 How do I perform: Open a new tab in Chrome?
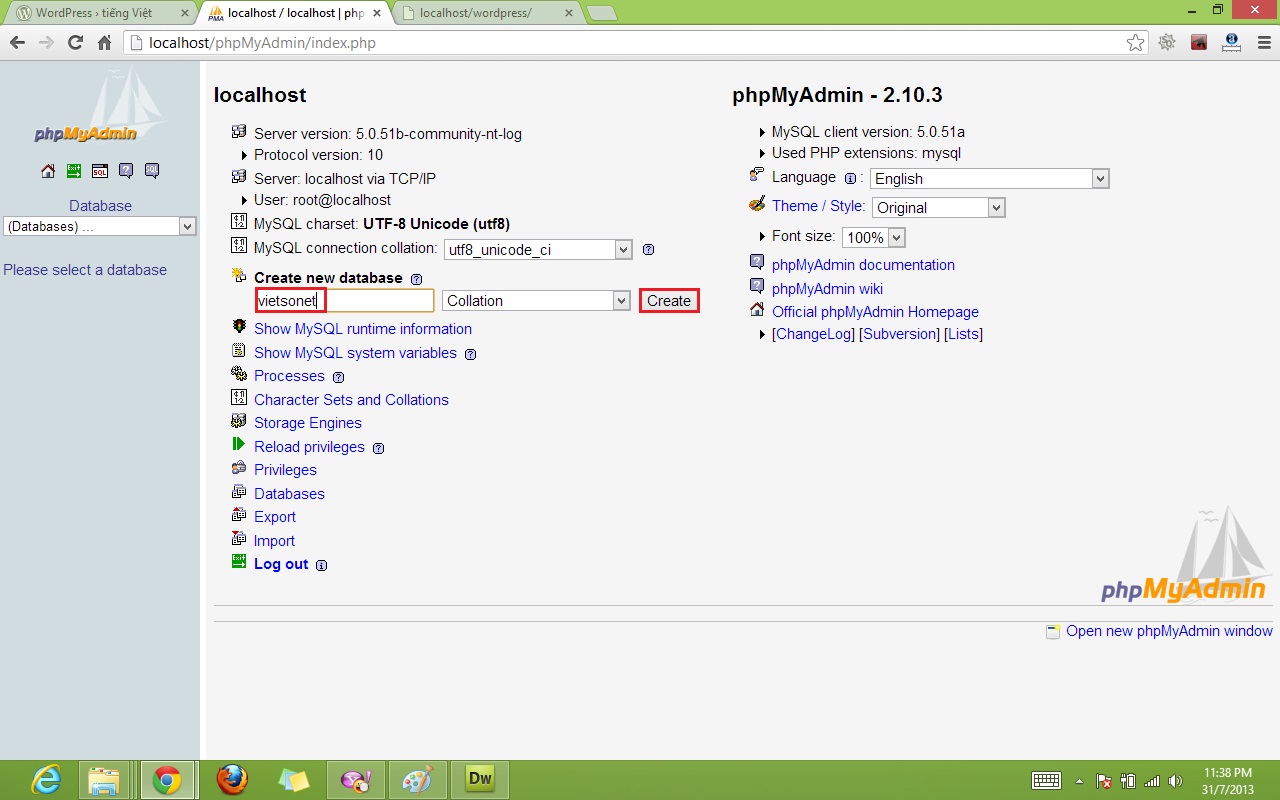(601, 13)
